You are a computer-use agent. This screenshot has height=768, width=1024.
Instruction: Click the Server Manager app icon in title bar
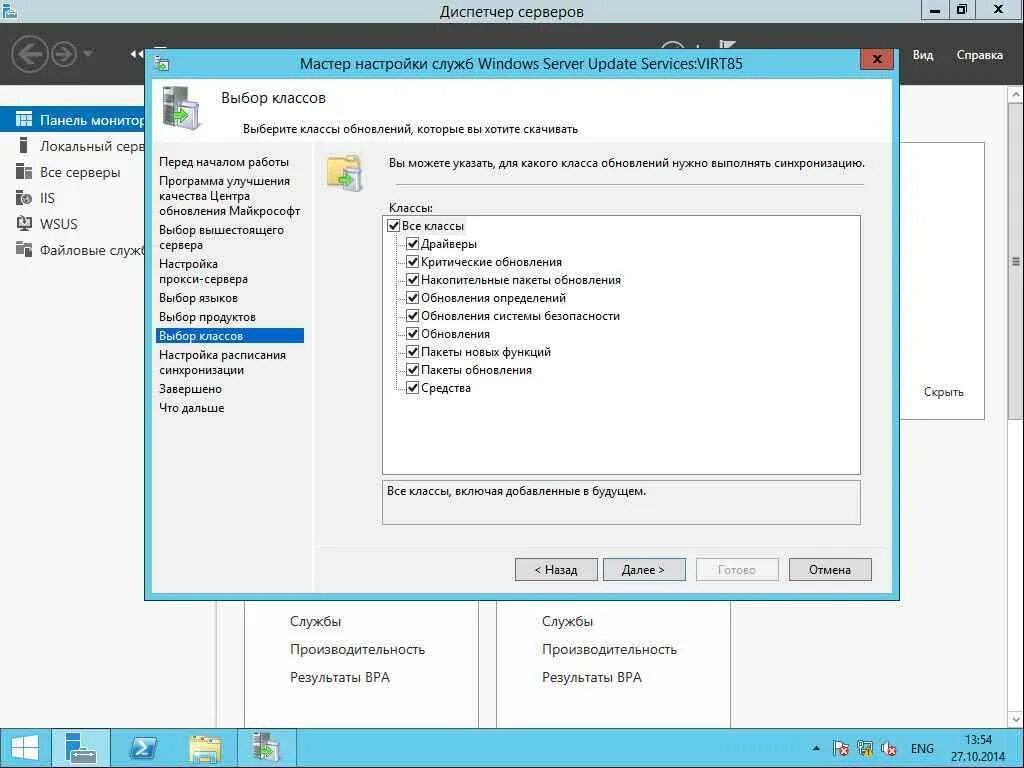(9, 10)
